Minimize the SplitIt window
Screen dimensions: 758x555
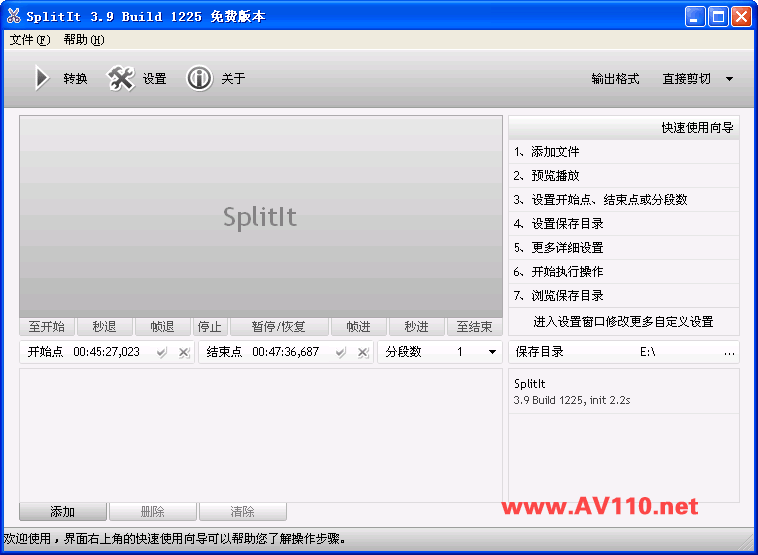point(695,17)
